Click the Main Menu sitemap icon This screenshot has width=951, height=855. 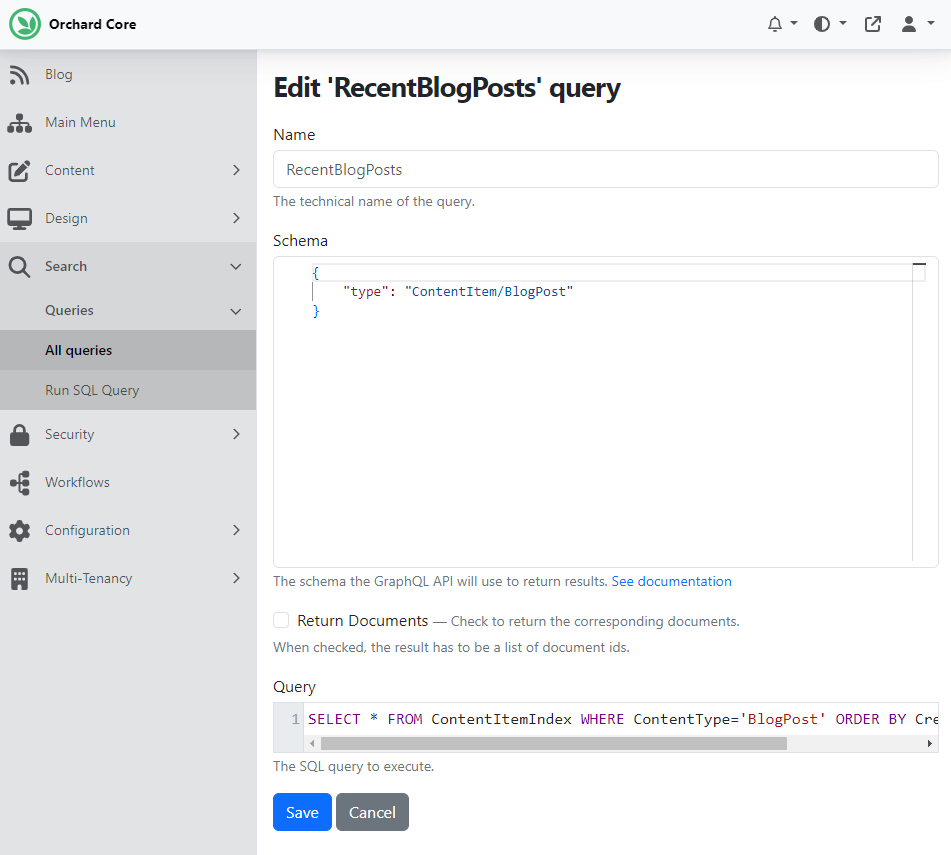pos(19,123)
